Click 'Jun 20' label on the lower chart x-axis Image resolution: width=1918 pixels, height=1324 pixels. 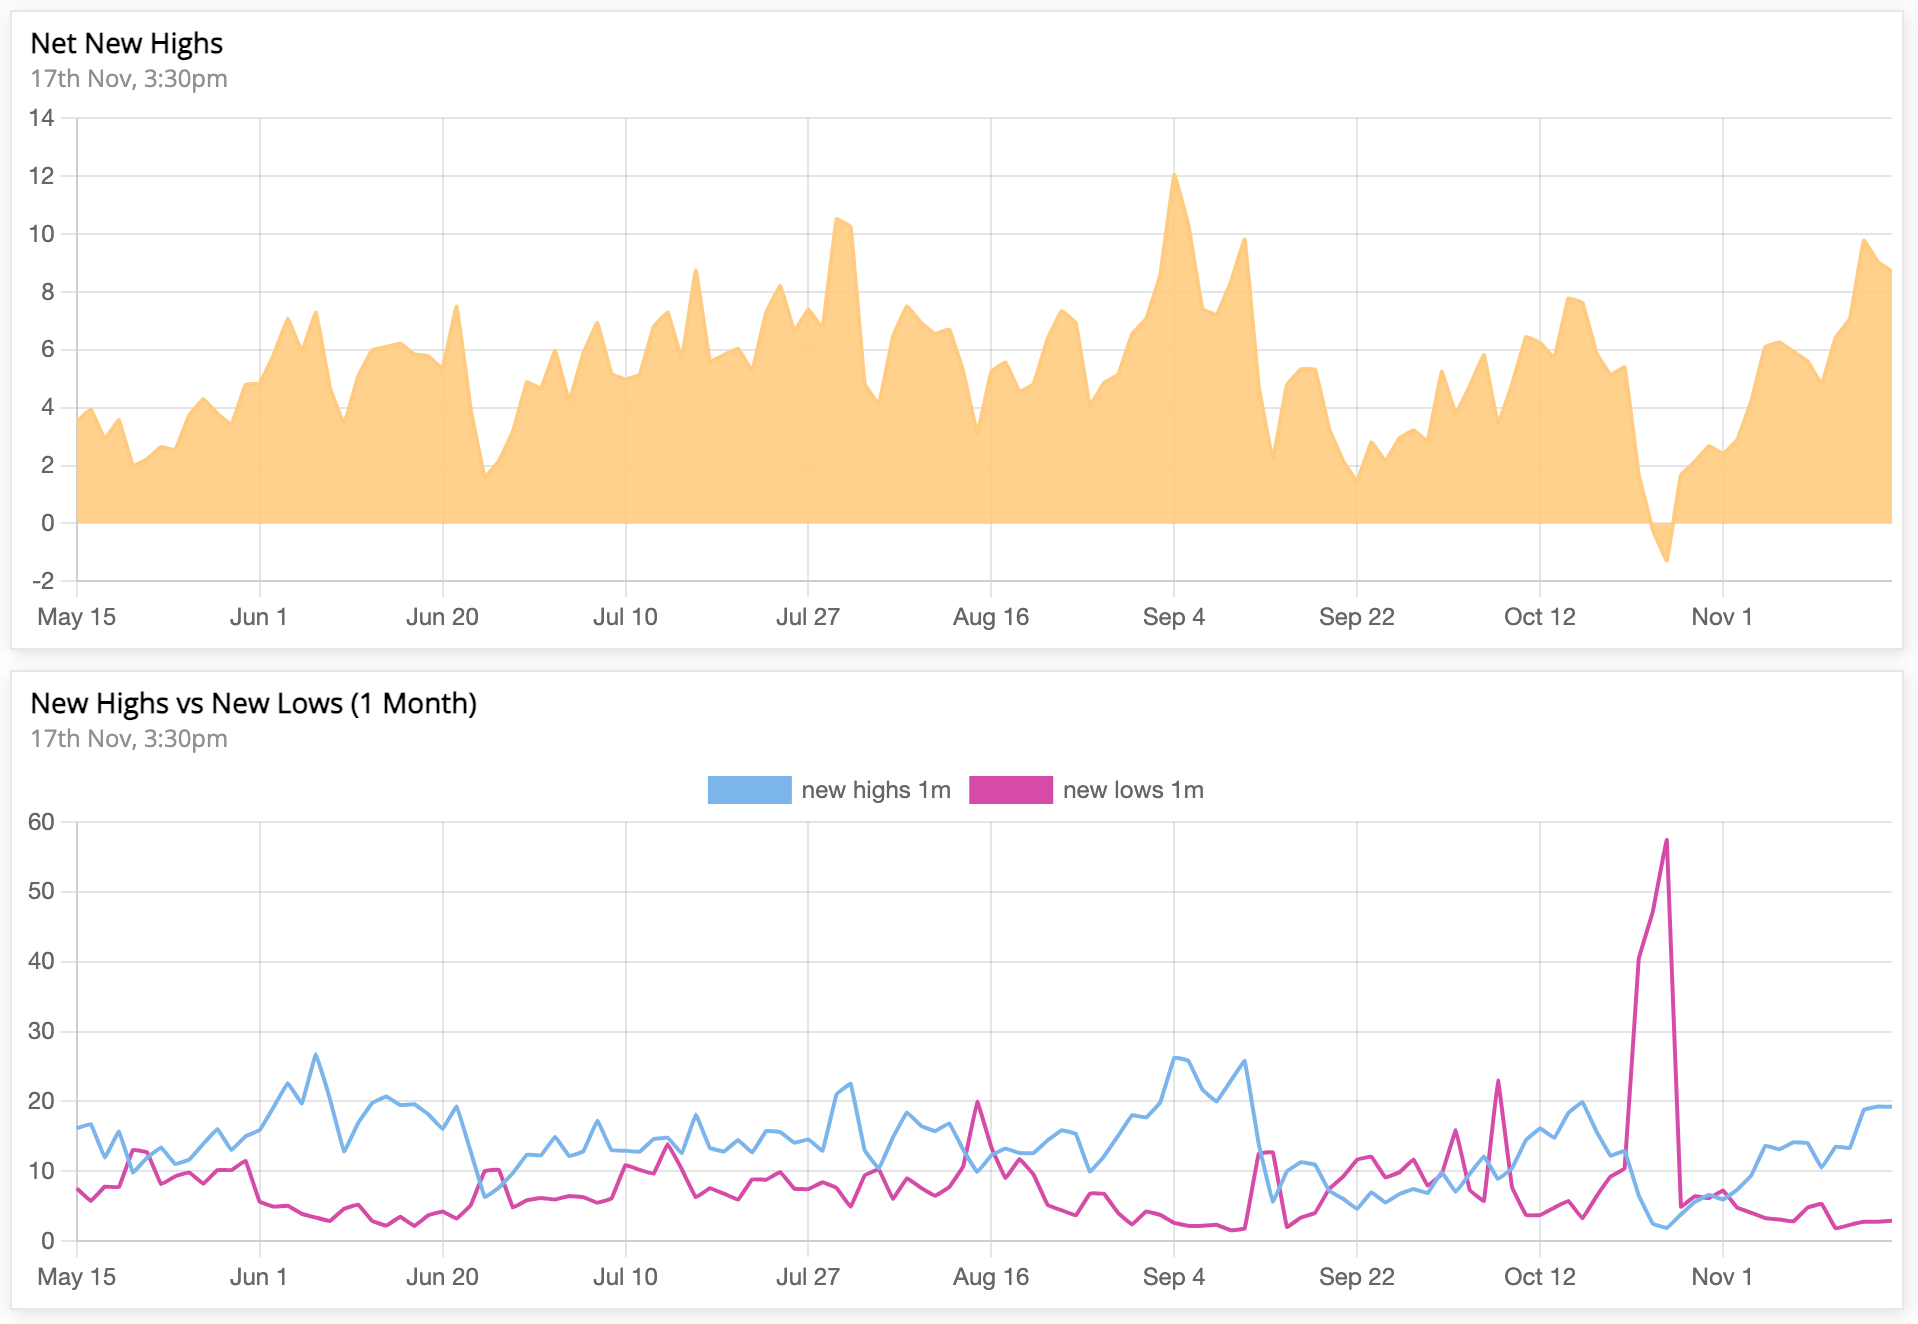coord(442,1277)
